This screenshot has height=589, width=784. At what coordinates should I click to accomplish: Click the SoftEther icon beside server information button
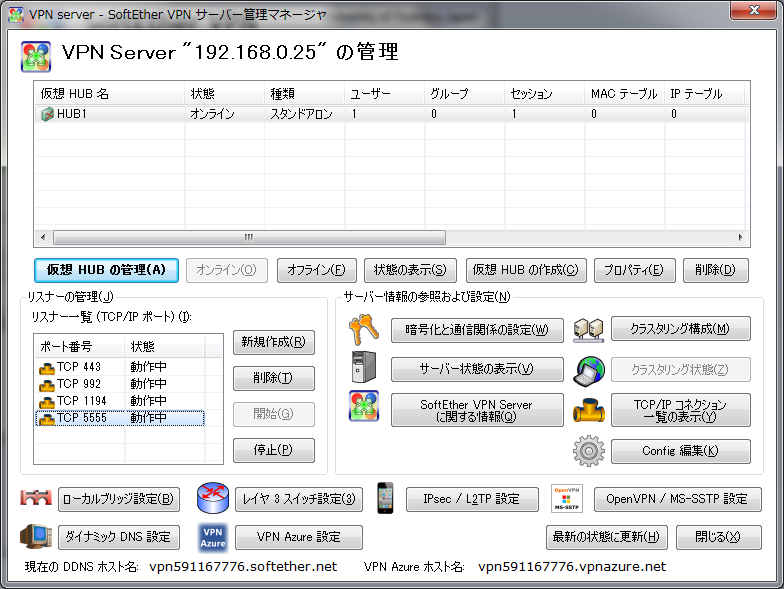pyautogui.click(x=364, y=406)
